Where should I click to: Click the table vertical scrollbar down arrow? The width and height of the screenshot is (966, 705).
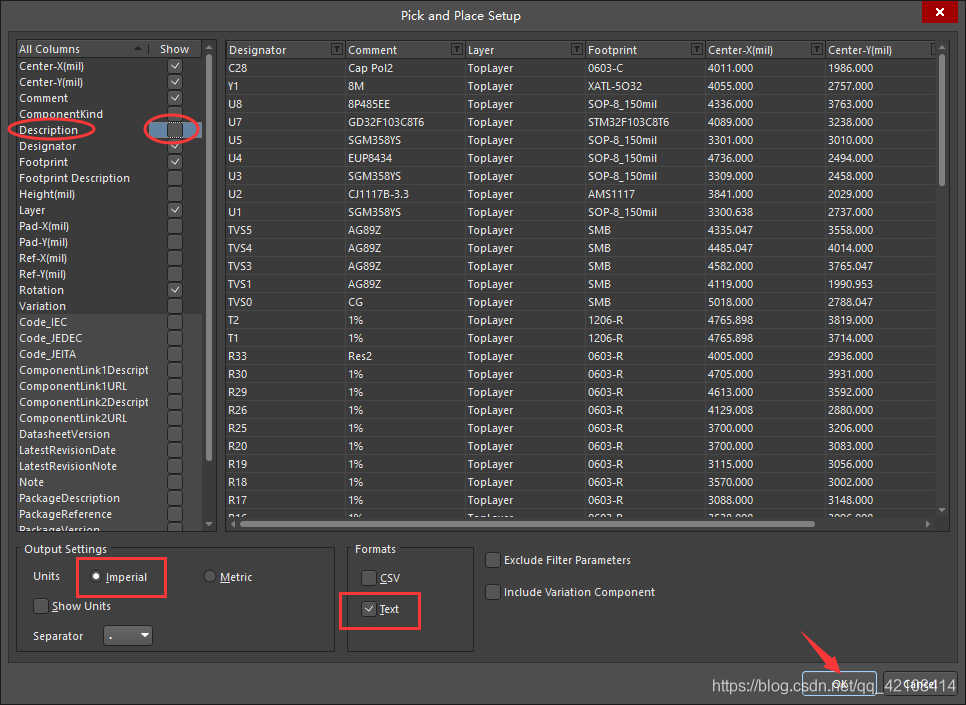[942, 510]
